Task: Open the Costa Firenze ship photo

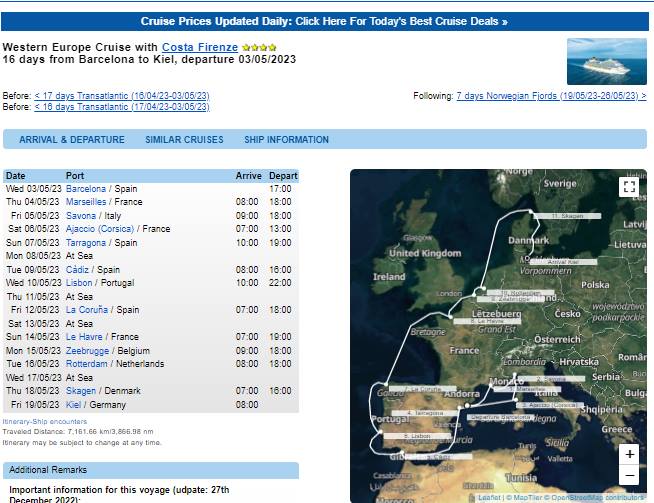Action: click(606, 61)
